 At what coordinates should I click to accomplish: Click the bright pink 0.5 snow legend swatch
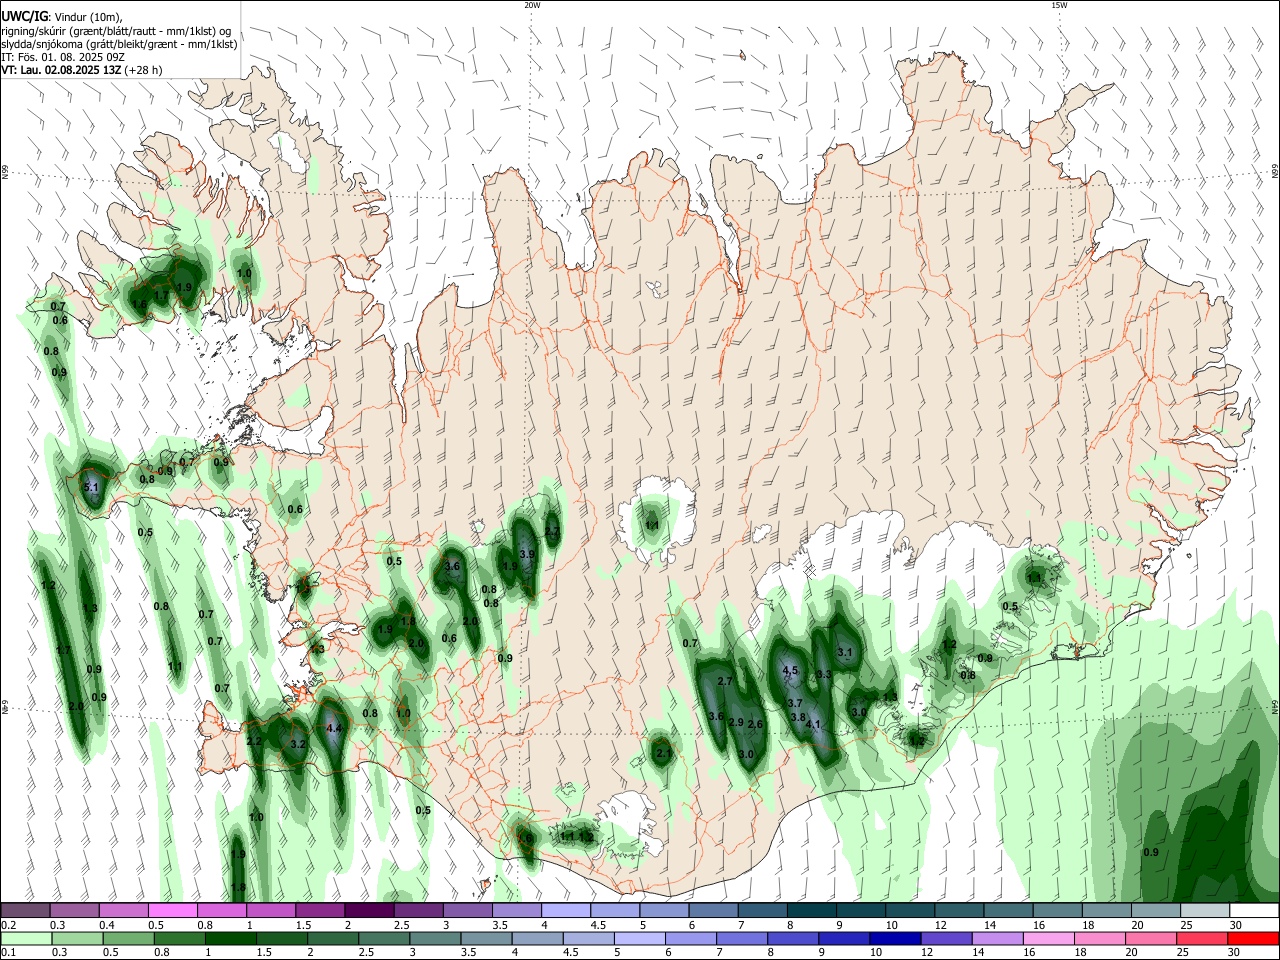click(172, 910)
